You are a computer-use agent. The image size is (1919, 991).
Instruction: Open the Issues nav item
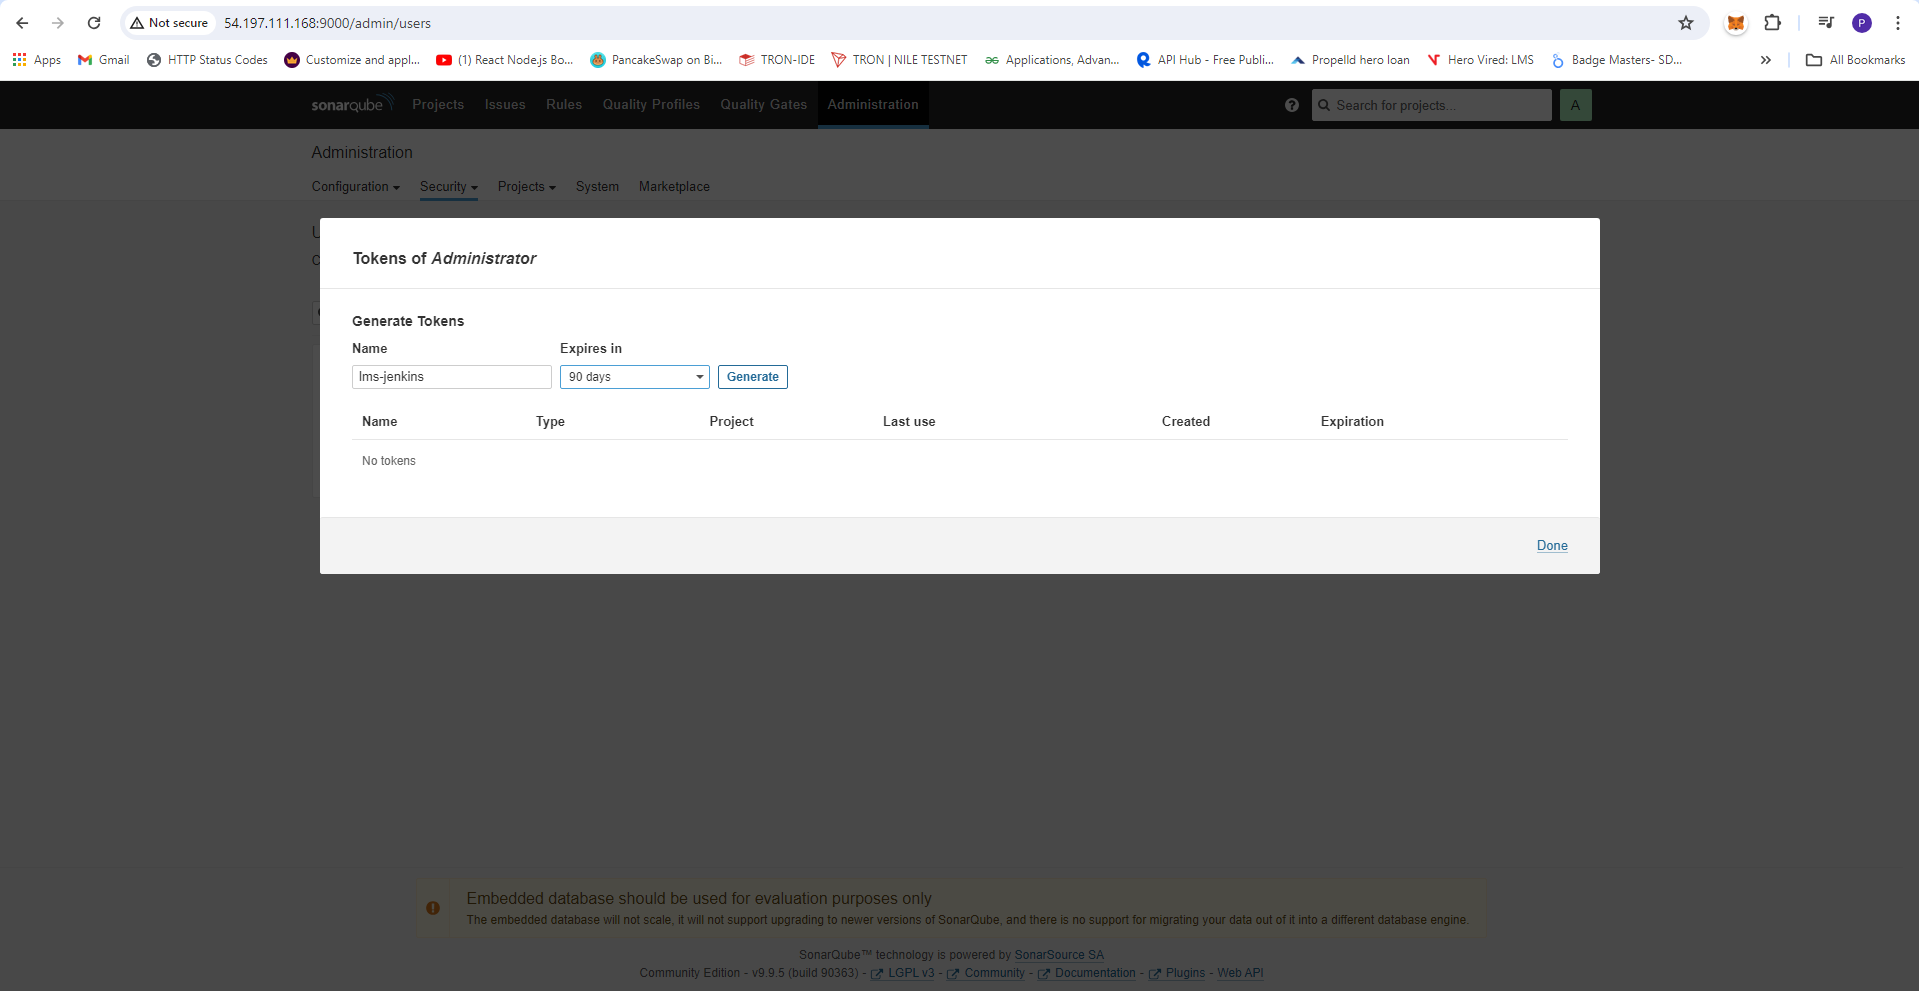point(505,104)
